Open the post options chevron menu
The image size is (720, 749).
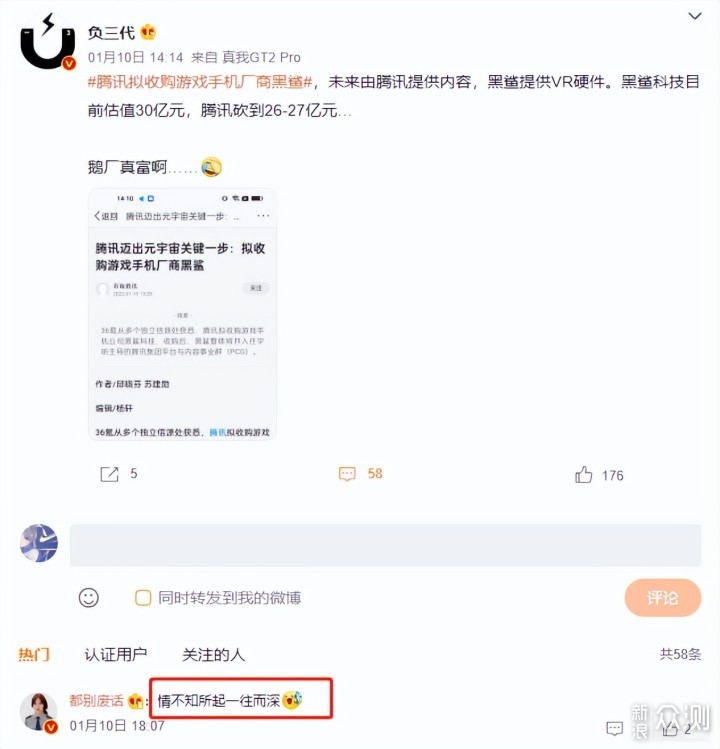[694, 16]
